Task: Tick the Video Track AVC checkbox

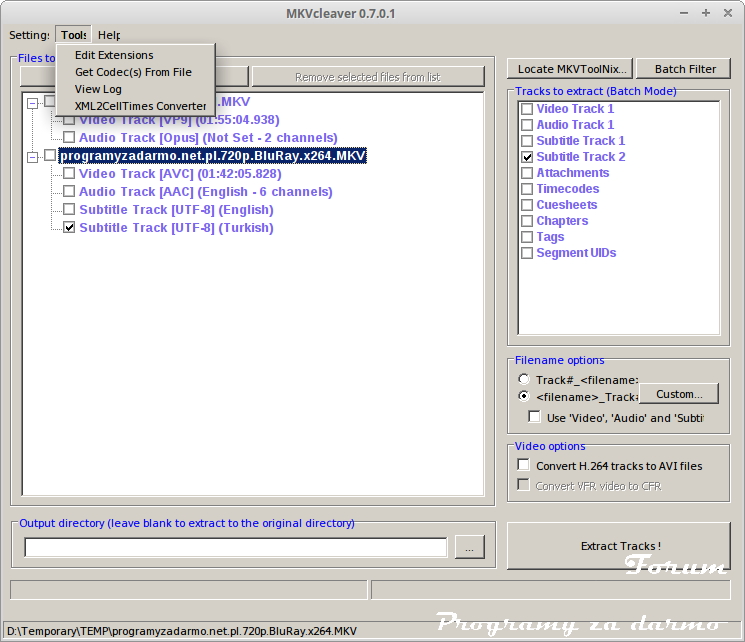Action: (x=69, y=174)
